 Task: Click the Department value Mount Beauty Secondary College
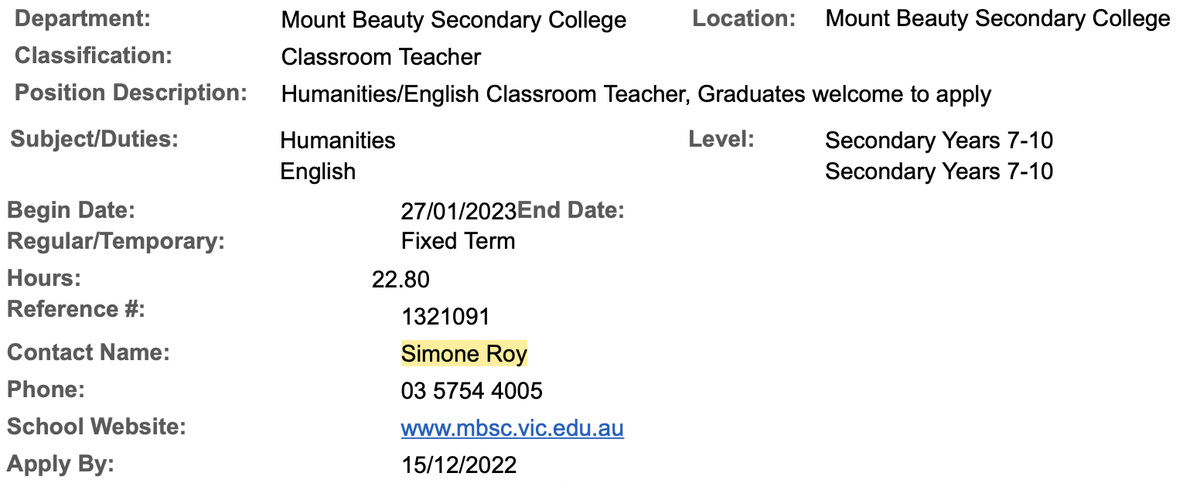(x=454, y=20)
